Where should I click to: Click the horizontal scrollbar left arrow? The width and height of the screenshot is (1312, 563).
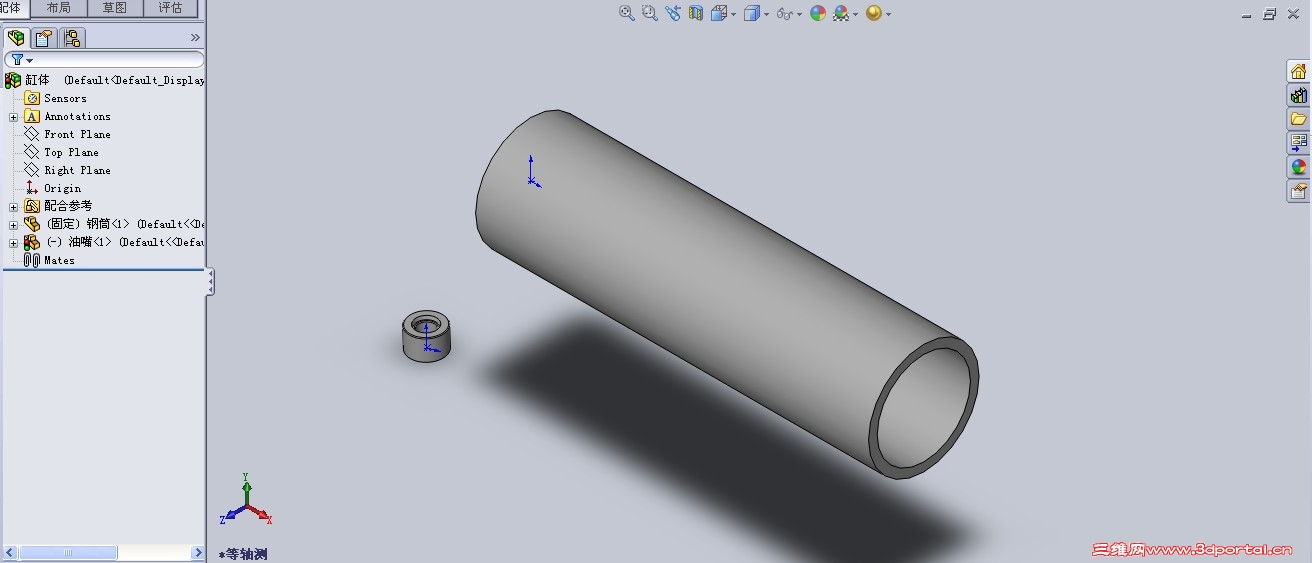(x=11, y=552)
